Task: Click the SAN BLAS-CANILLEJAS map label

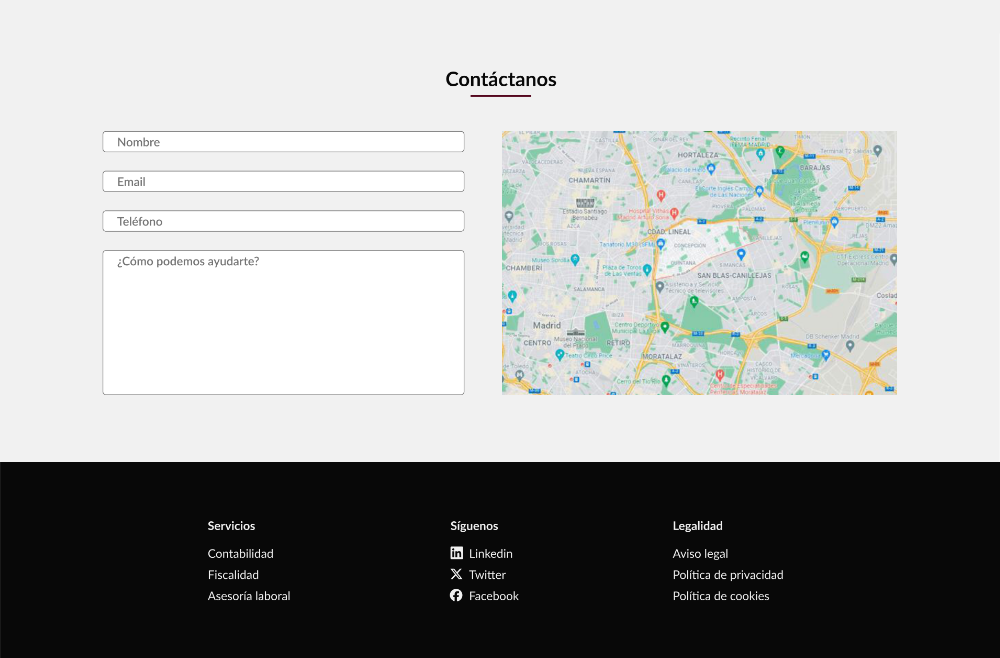Action: 733,275
